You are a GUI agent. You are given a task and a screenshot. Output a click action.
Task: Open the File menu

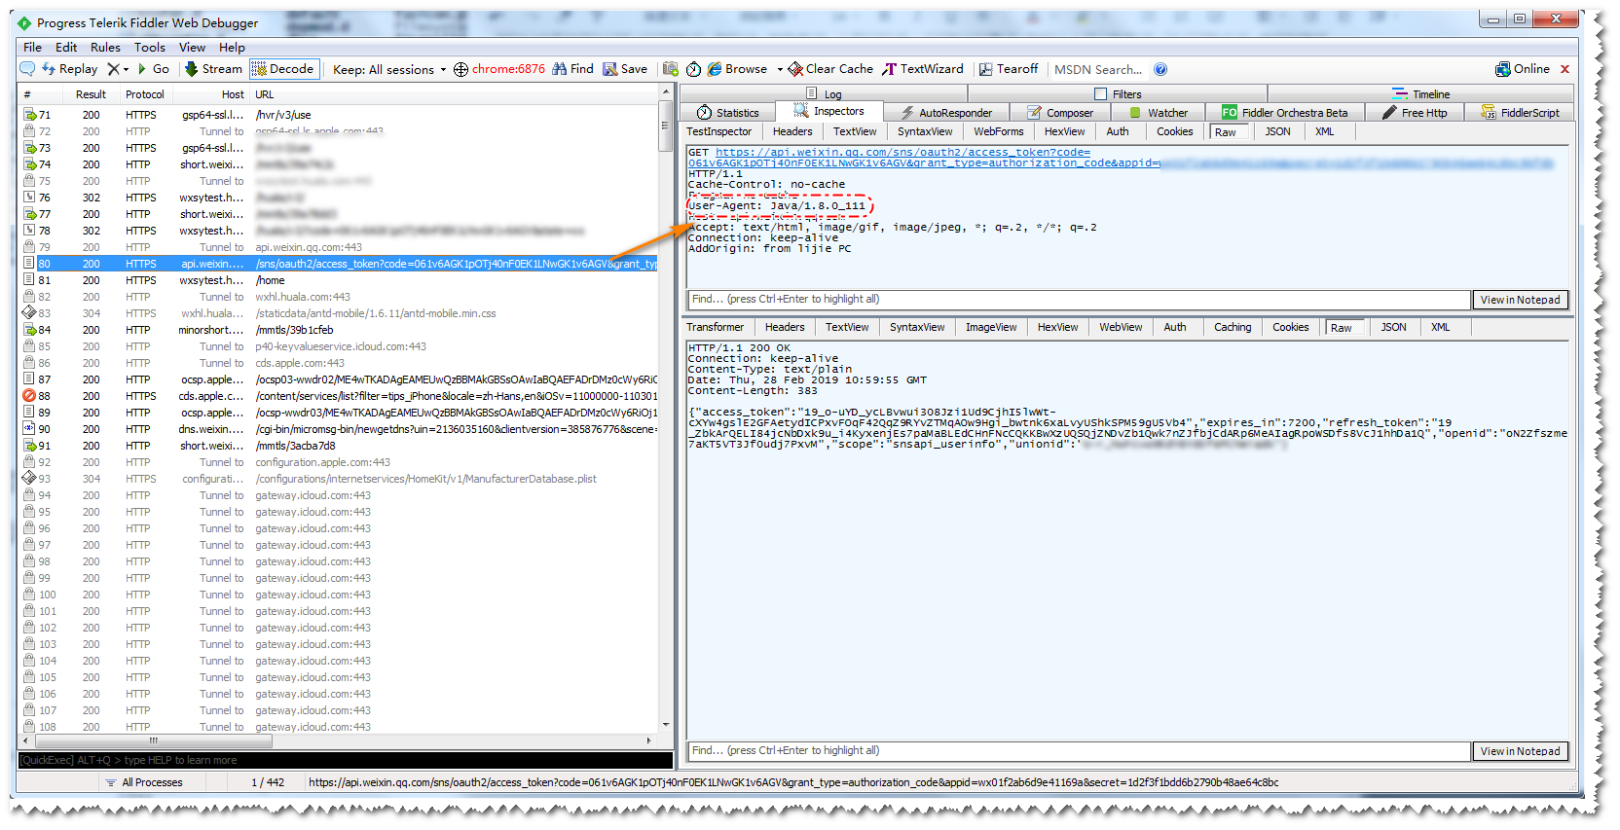33,47
